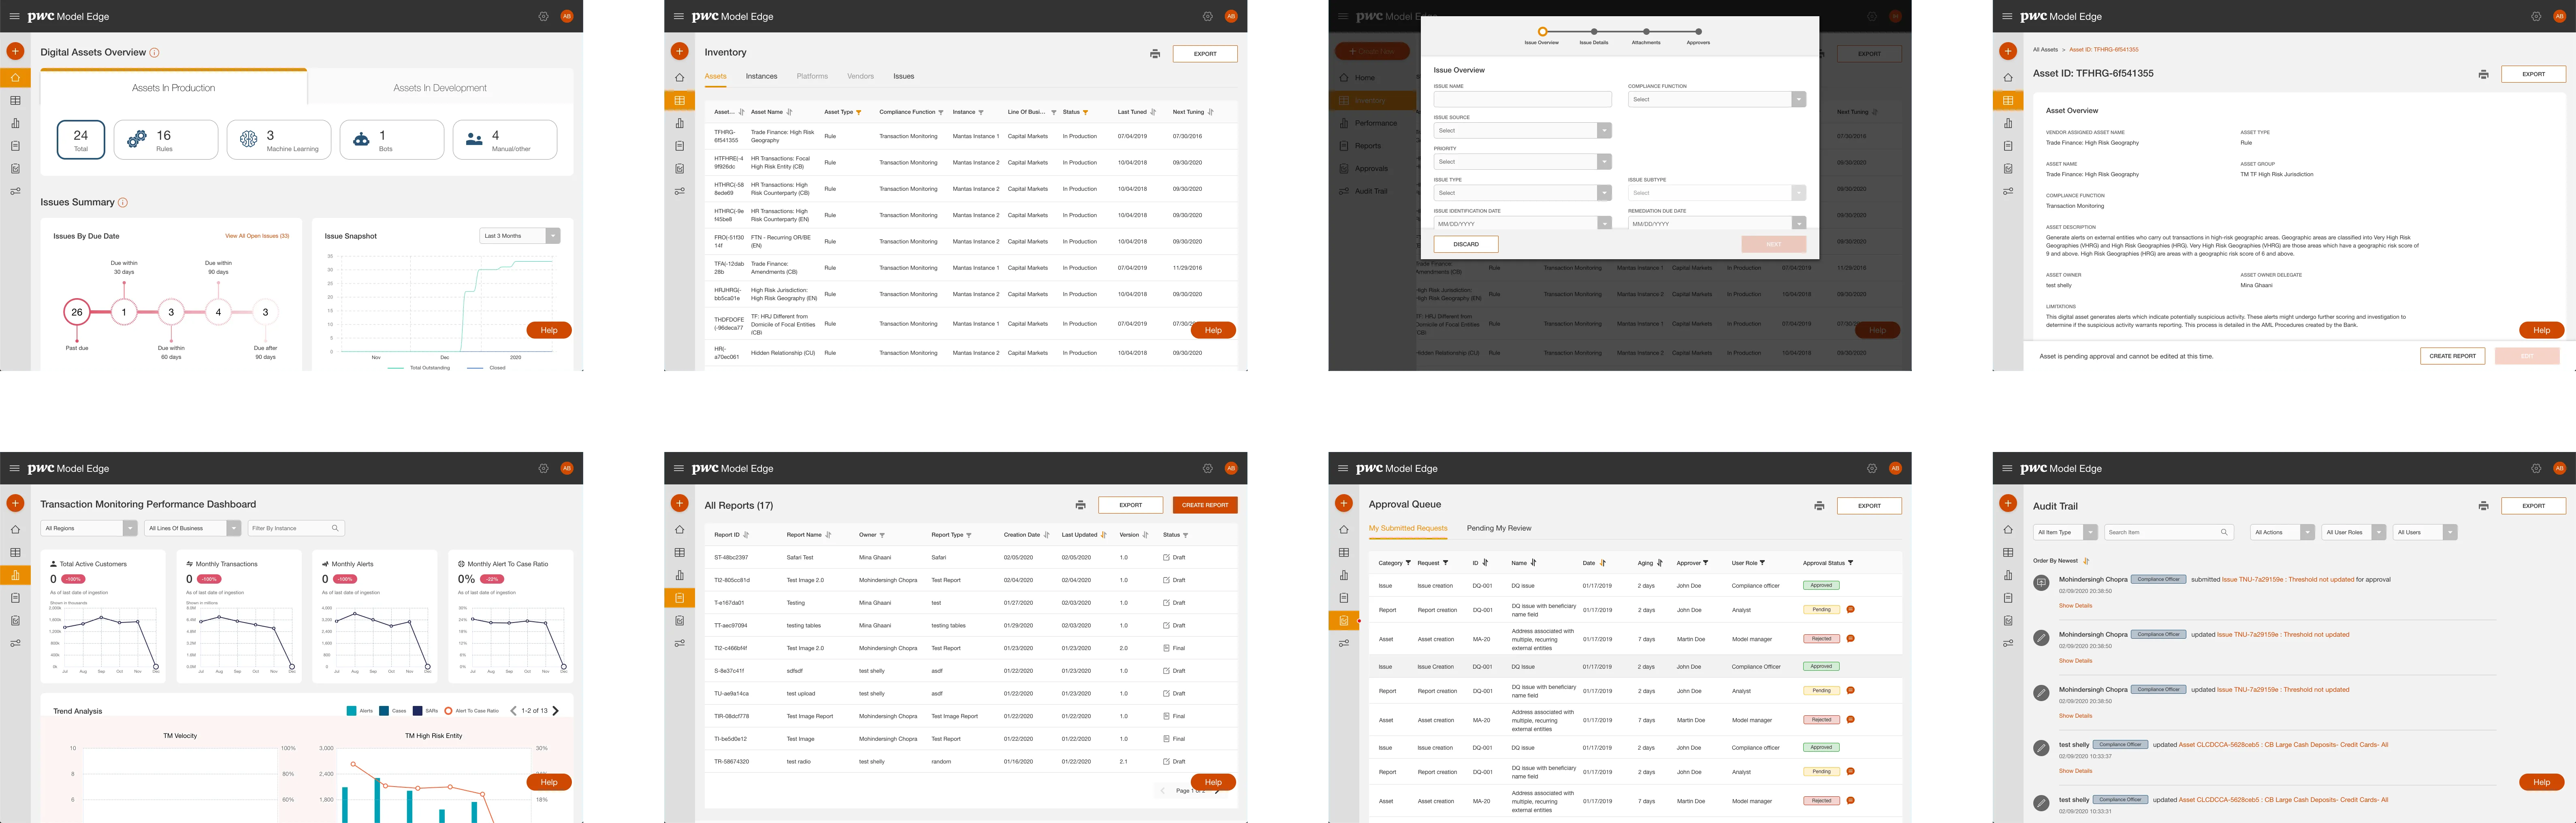Click the printer icon on the Inventory screen
The width and height of the screenshot is (2576, 823).
point(1155,54)
